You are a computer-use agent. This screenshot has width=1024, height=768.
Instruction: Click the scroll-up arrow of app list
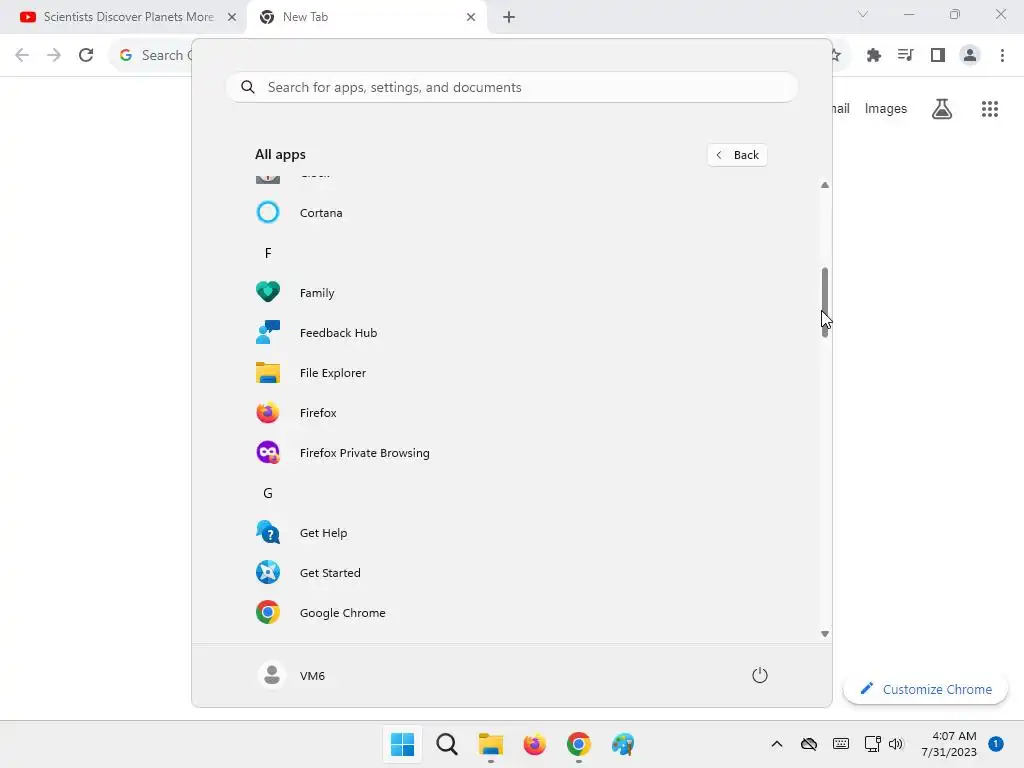(x=825, y=185)
